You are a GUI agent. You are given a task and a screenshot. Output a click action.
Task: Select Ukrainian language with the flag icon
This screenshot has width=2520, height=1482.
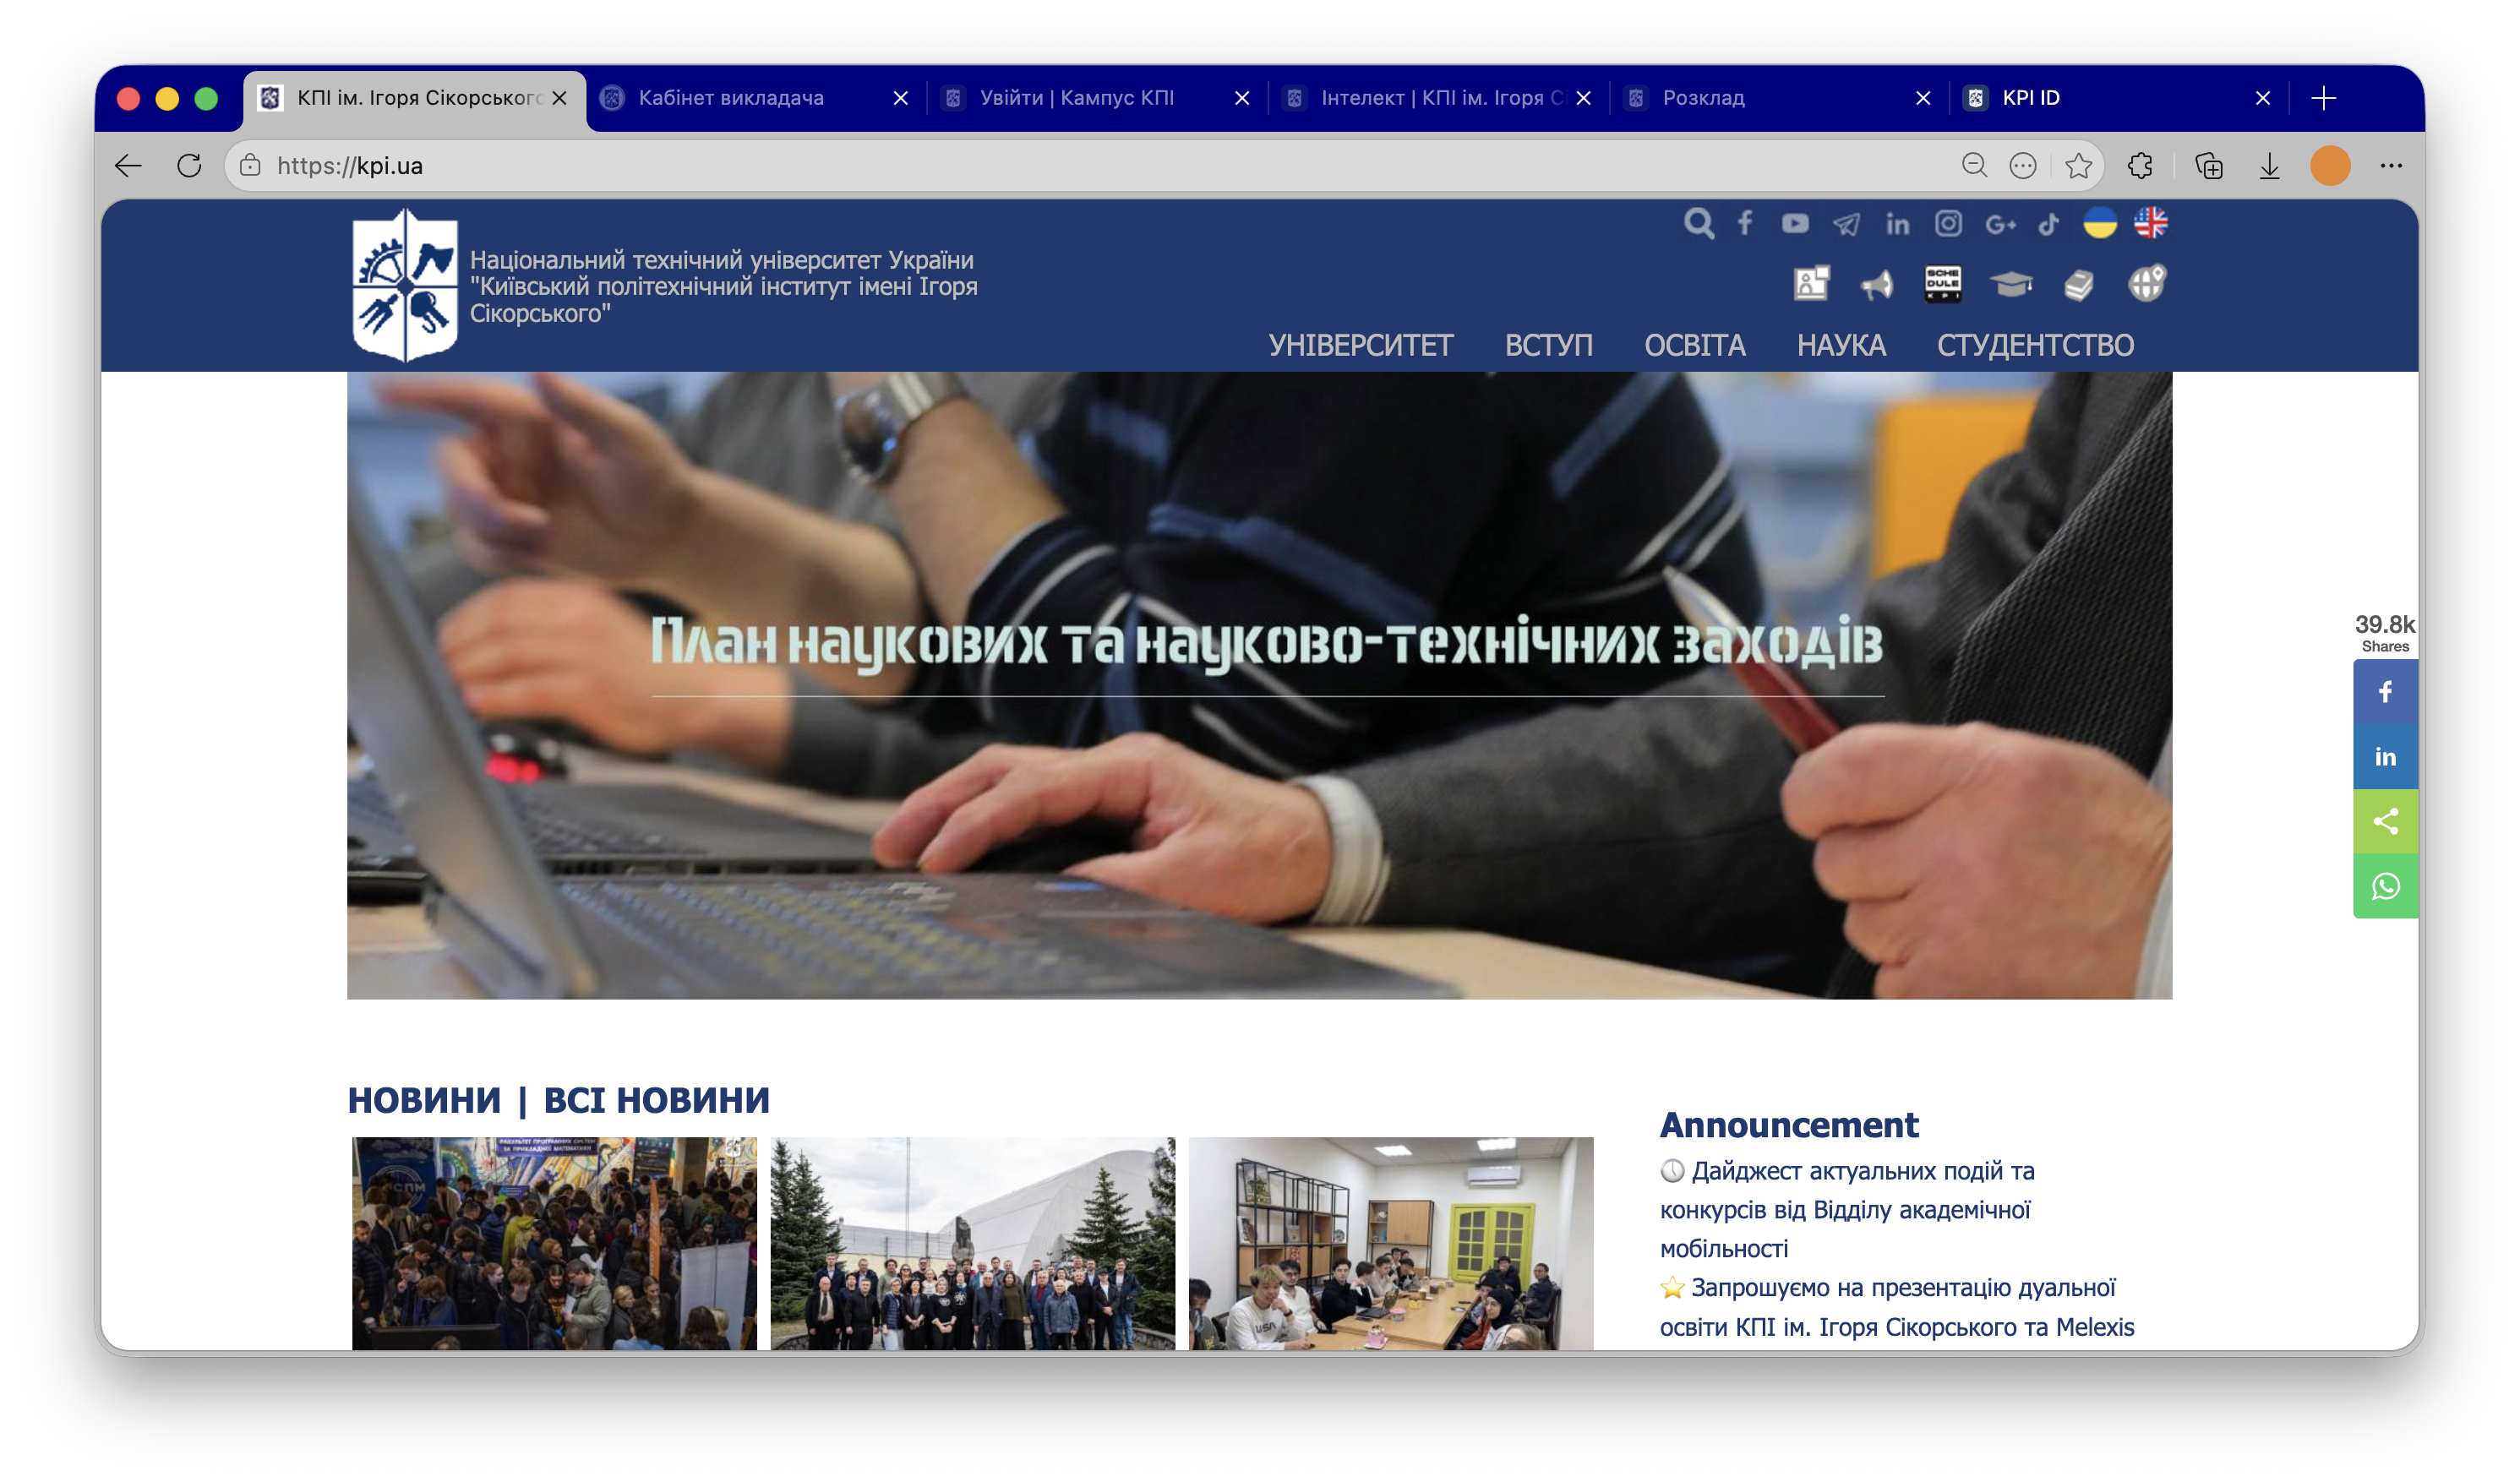pos(2100,224)
